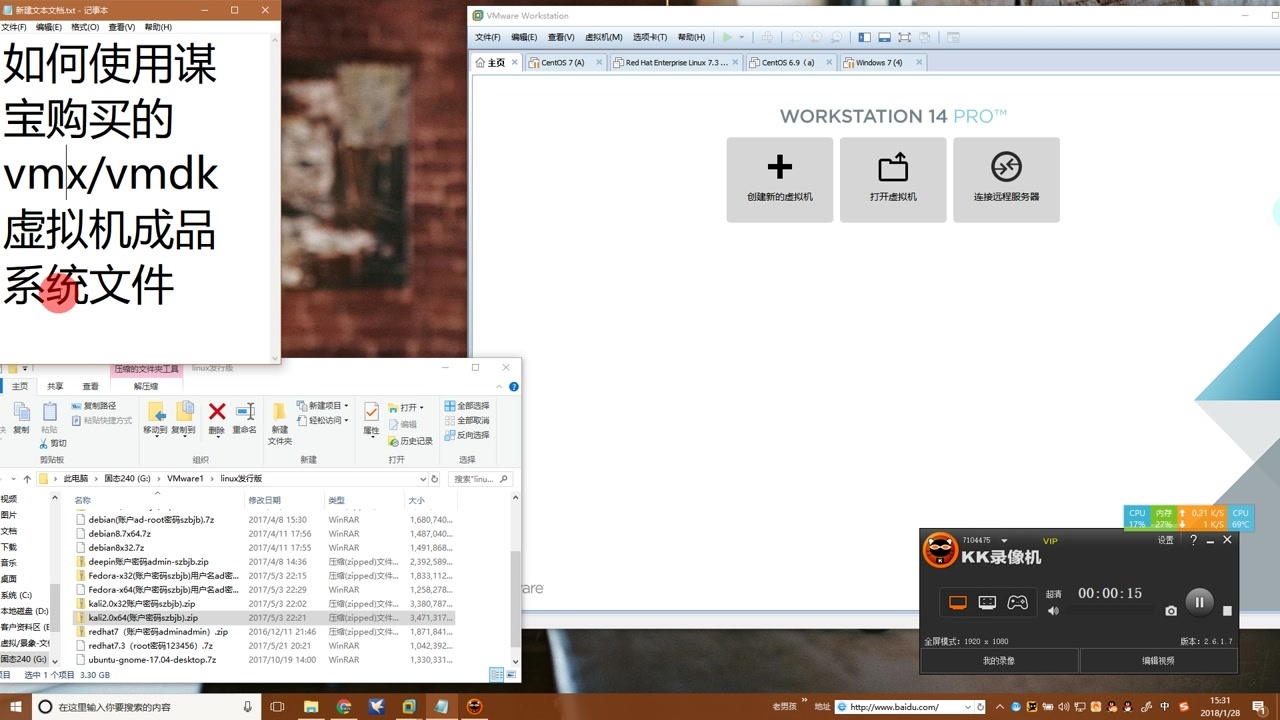Click the Copy Path item in Explorer ribbon

(94, 406)
